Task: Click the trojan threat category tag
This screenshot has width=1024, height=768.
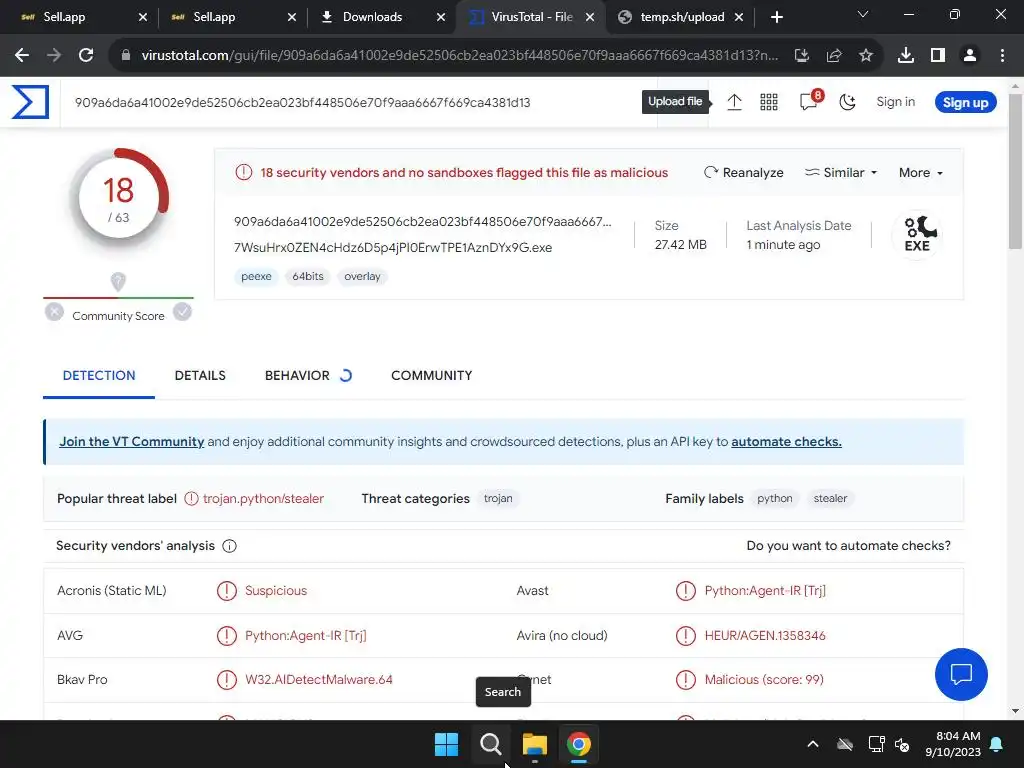Action: point(498,498)
